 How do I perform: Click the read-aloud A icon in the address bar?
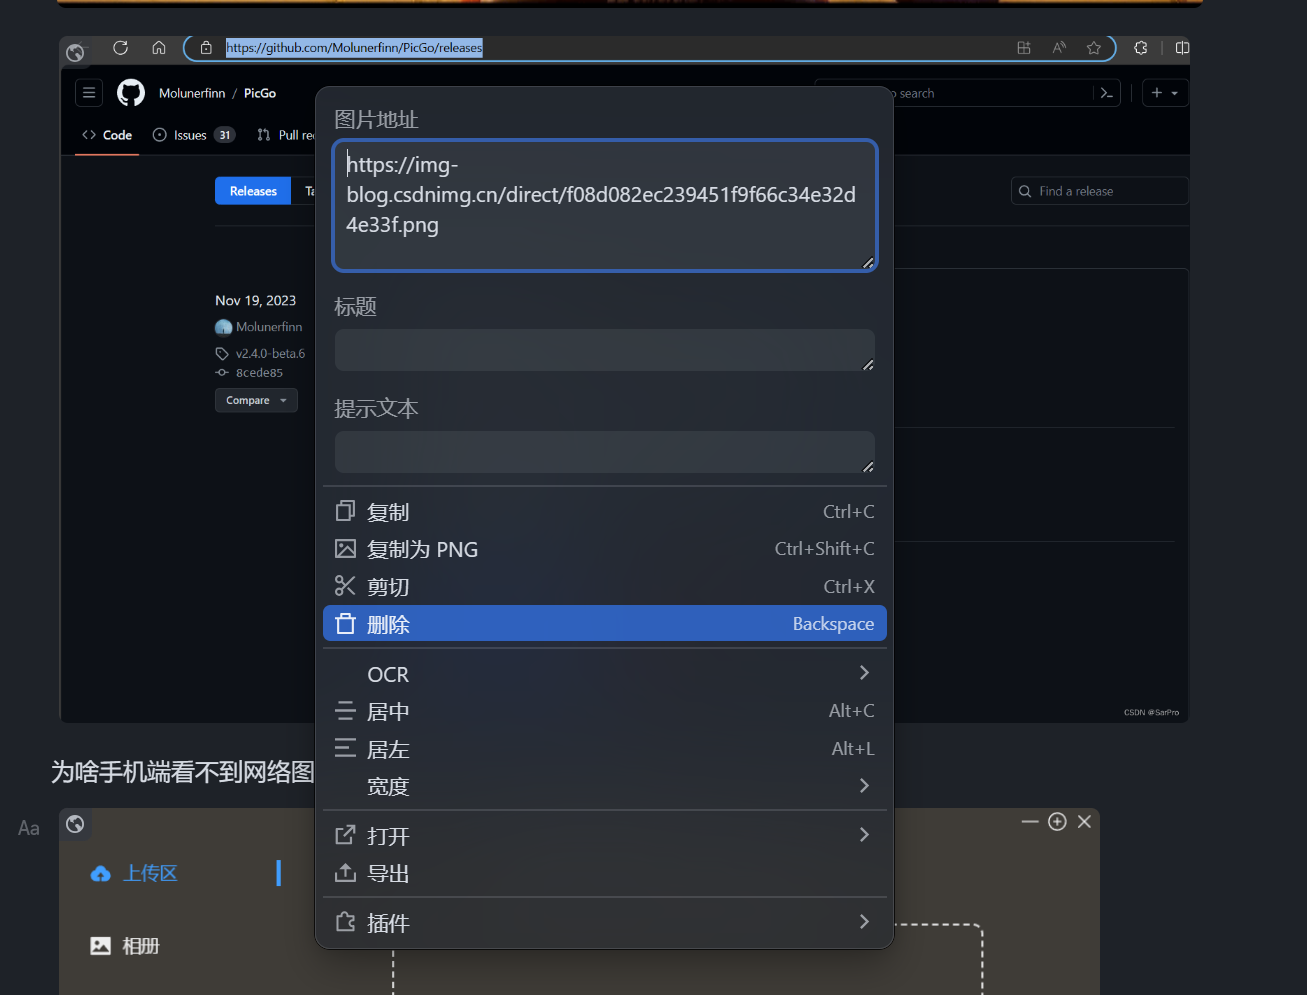(1059, 47)
